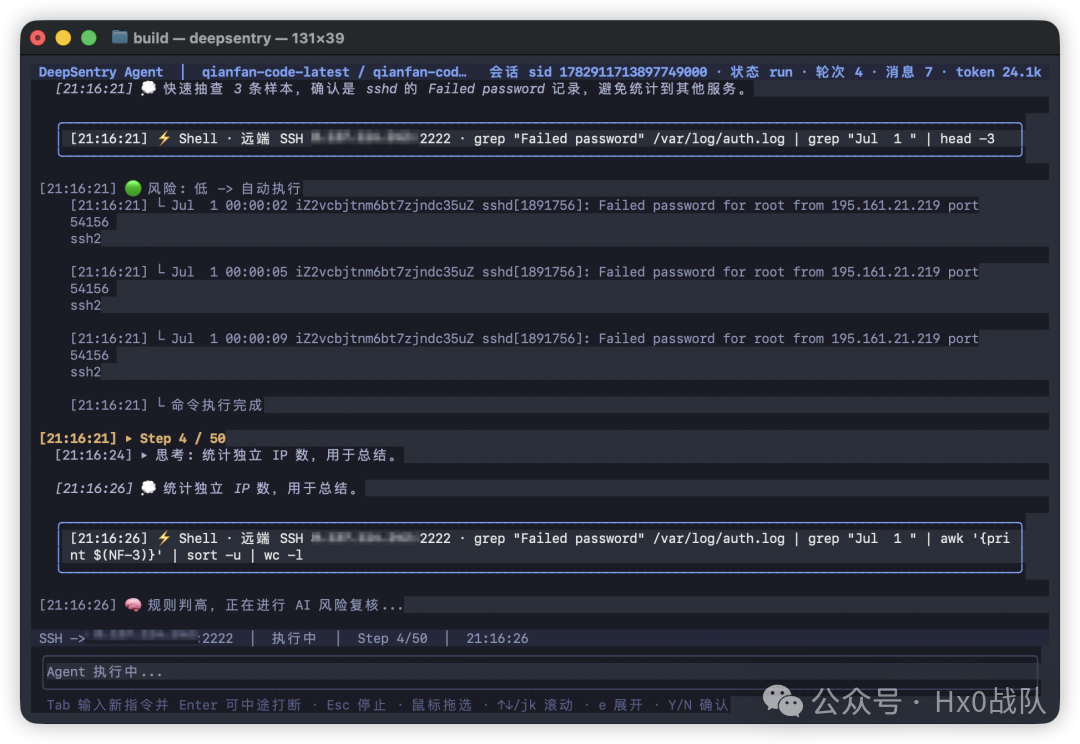Click the qianfan-code-latest model name
Viewport: 1080px width, 744px height.
point(276,72)
